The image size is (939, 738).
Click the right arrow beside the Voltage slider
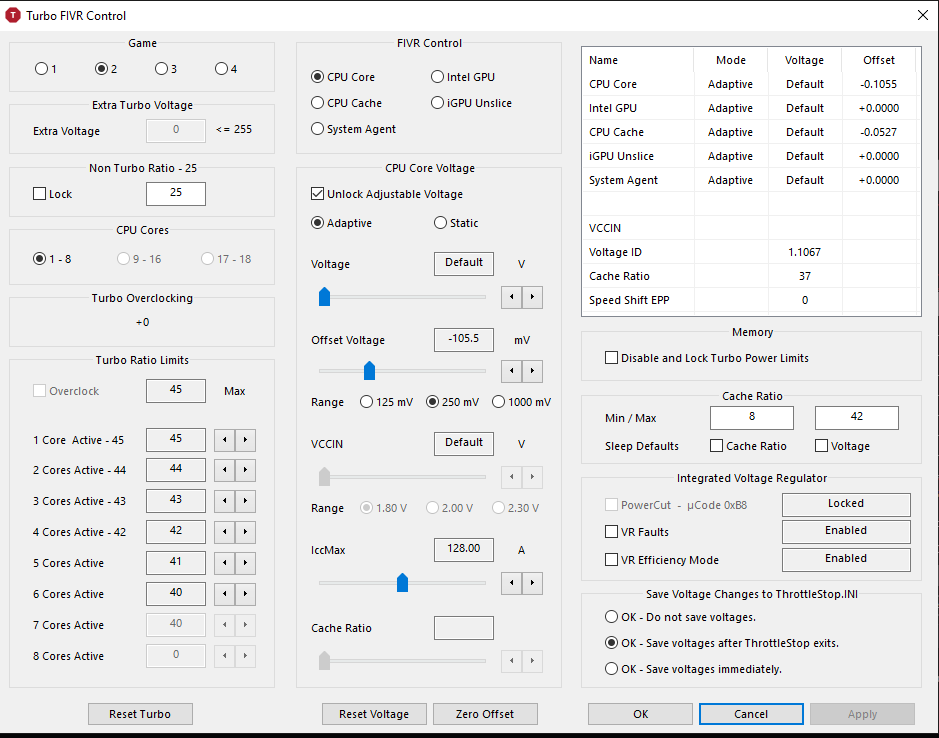pos(532,297)
